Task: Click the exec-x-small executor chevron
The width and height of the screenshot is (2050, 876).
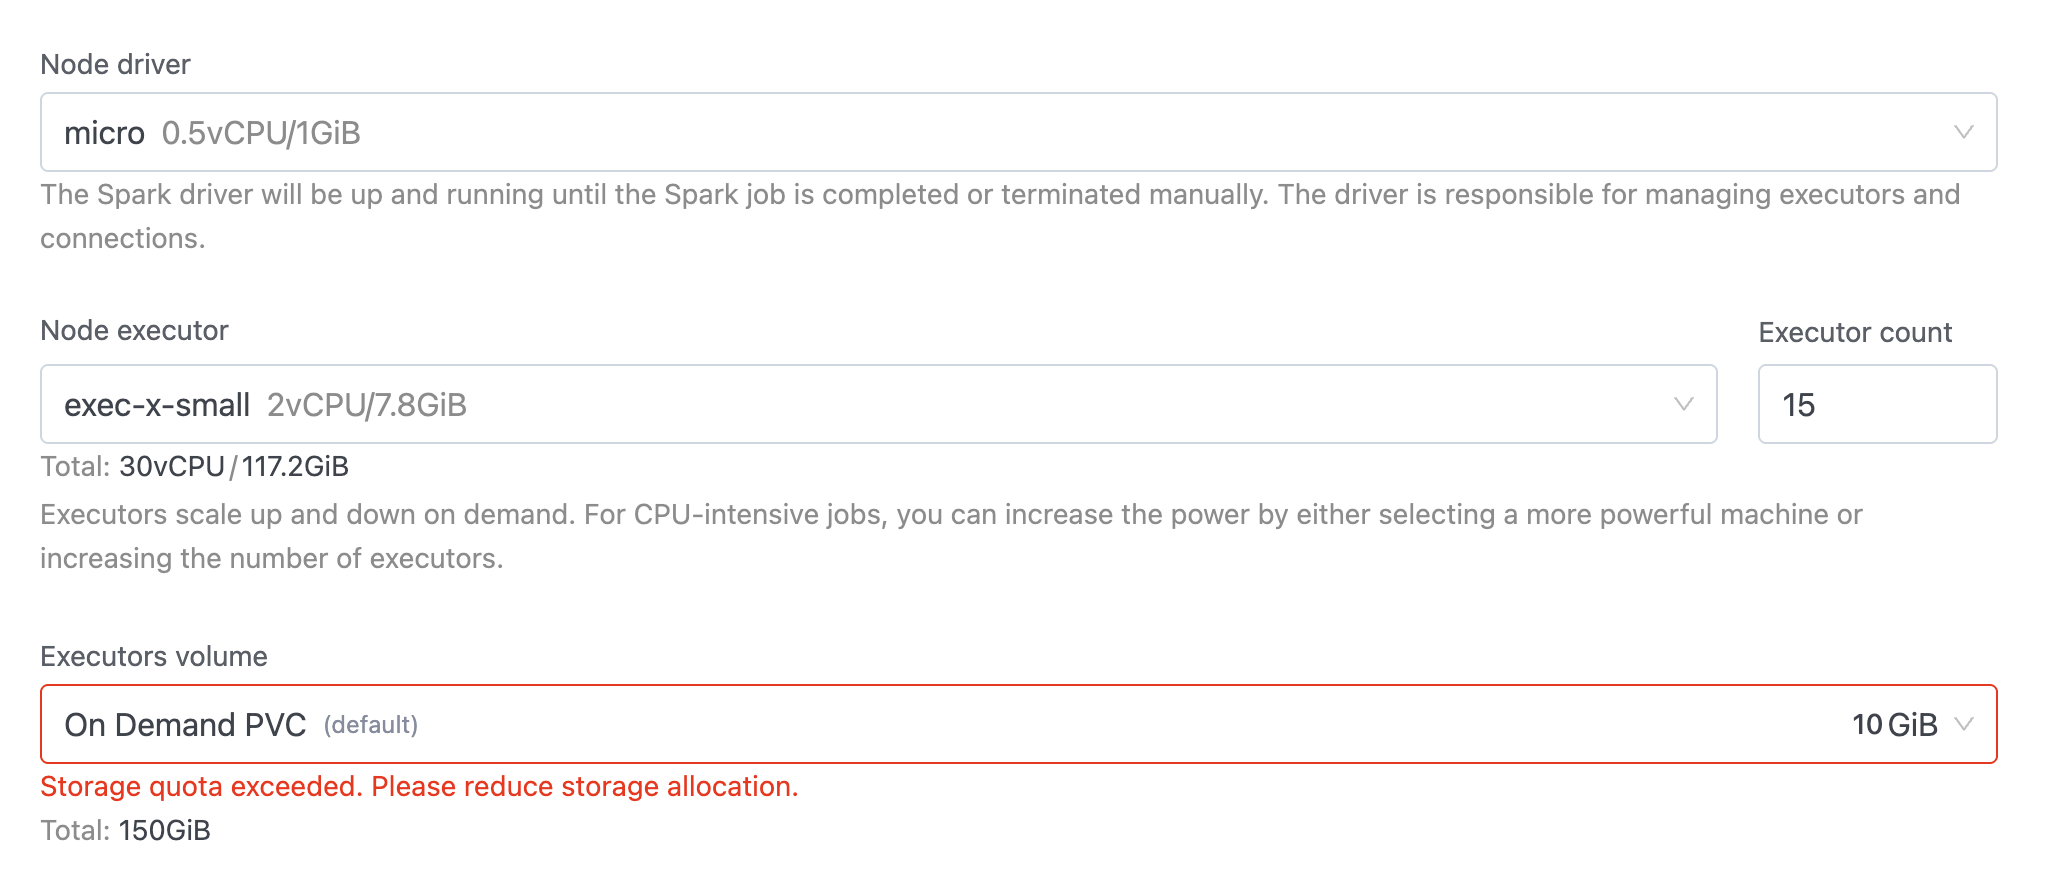Action: point(1685,403)
